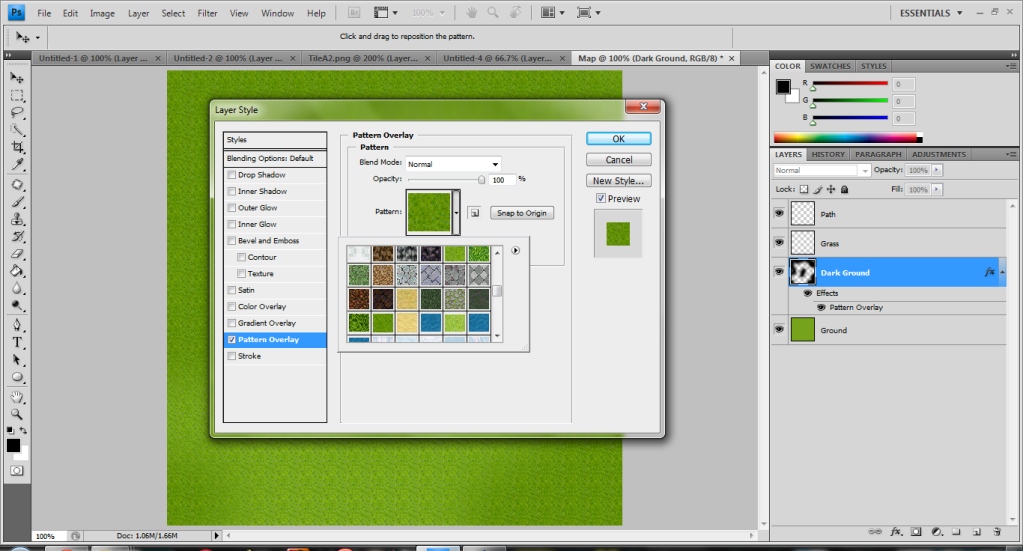Open the Blend Mode dropdown

click(453, 164)
